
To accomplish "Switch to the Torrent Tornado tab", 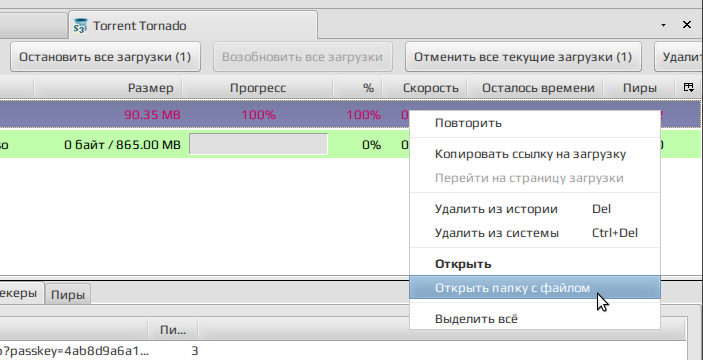I will point(193,25).
